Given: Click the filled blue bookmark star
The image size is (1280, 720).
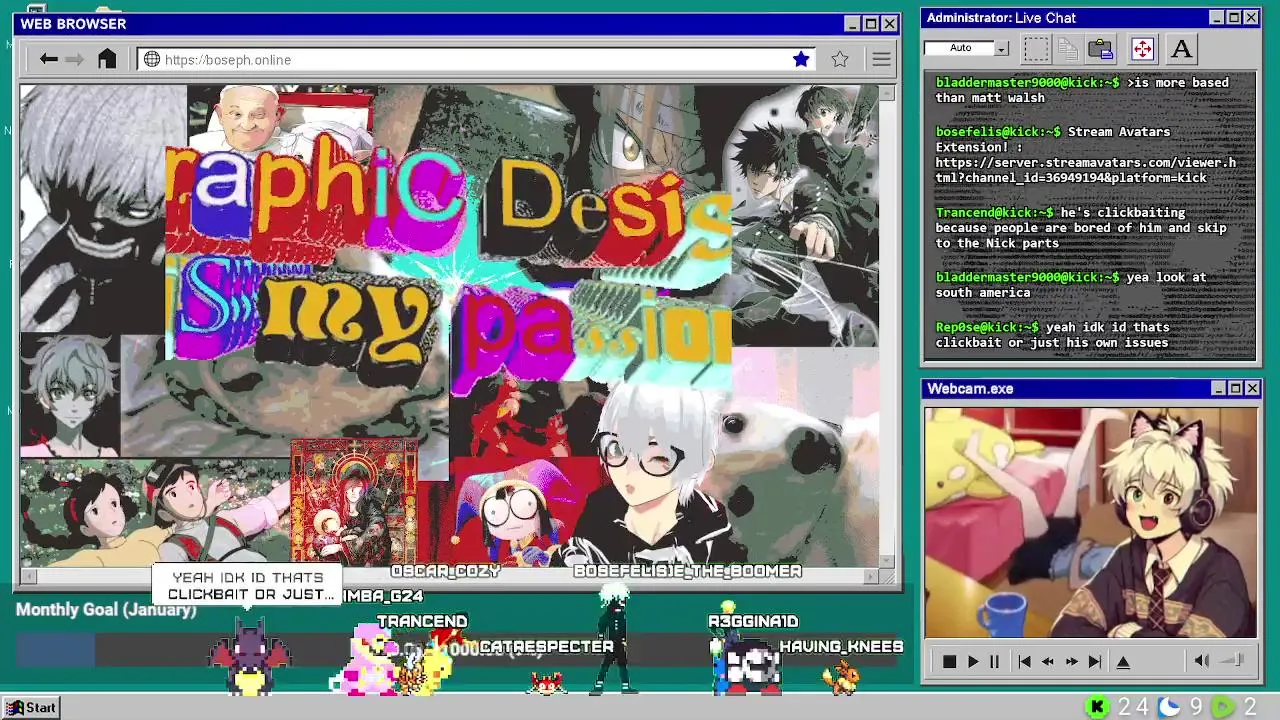Looking at the screenshot, I should pos(801,60).
